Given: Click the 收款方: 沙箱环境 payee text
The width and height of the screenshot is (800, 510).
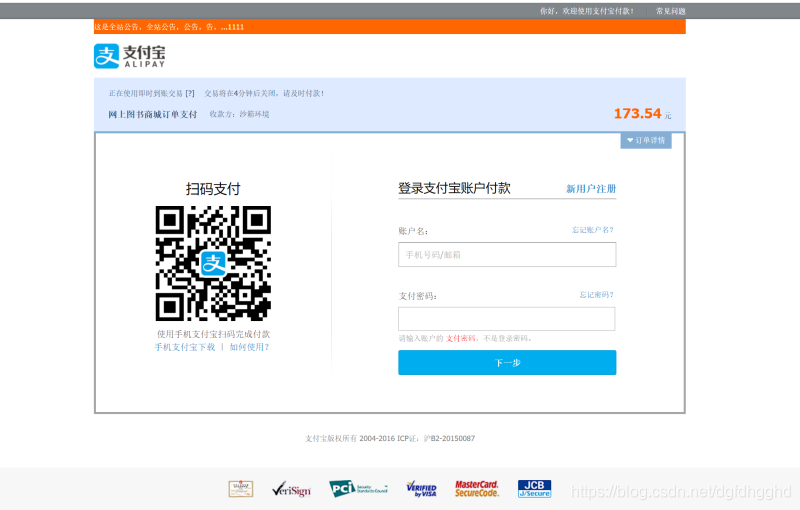Looking at the screenshot, I should tap(239, 114).
